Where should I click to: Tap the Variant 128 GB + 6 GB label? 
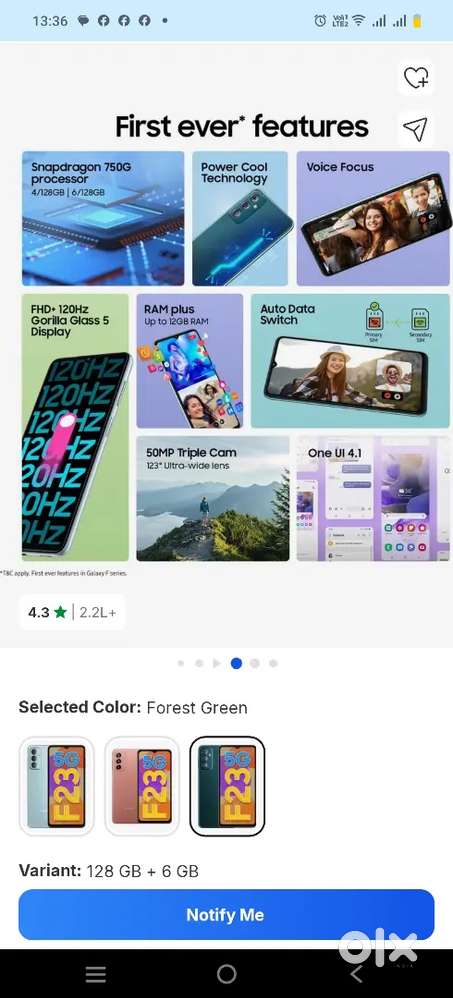[109, 871]
